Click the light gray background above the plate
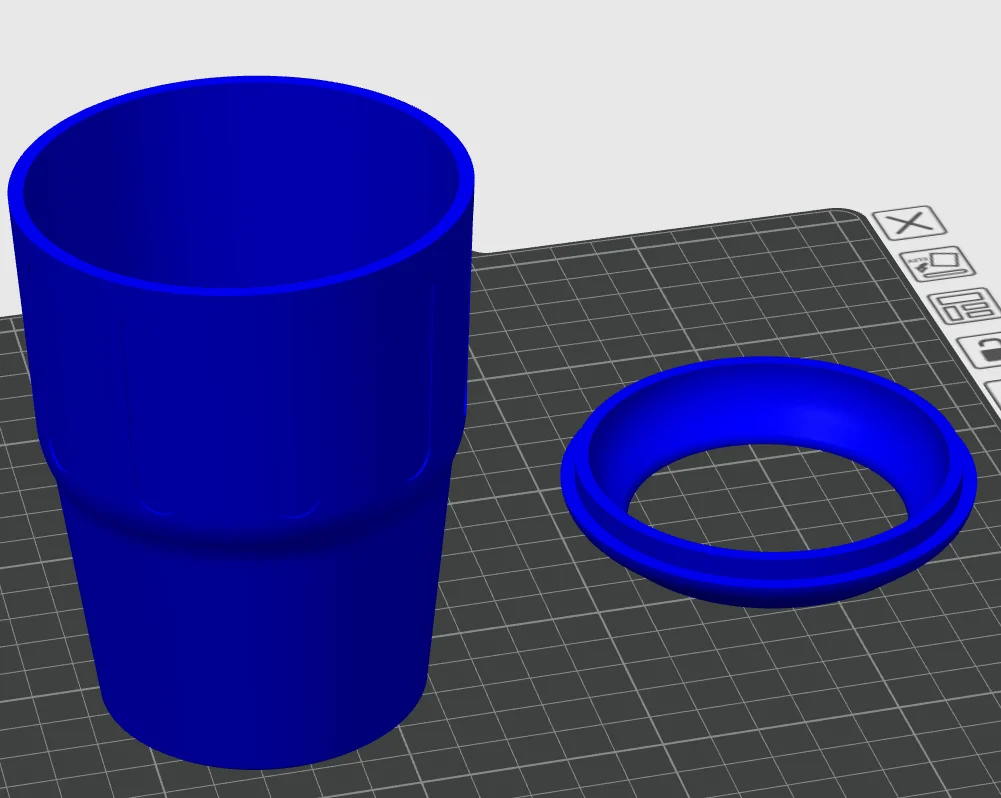Image resolution: width=1001 pixels, height=798 pixels. click(x=700, y=100)
